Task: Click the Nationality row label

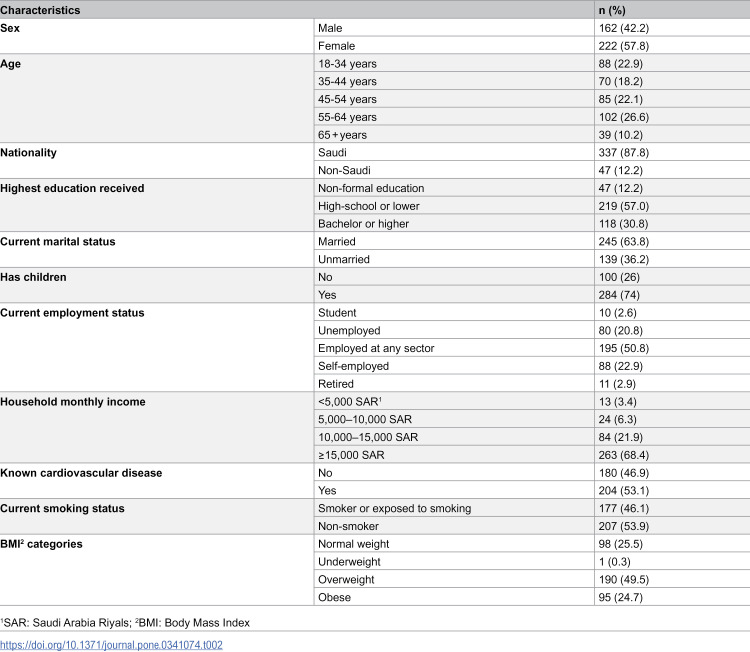Action: [28, 153]
